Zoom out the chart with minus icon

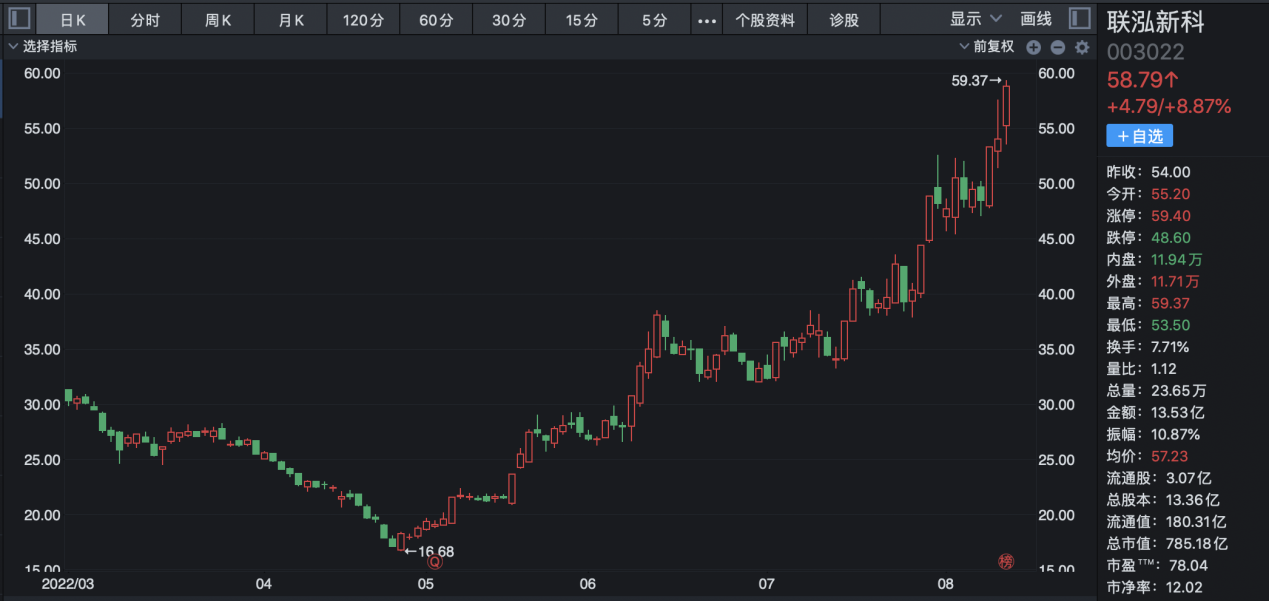(x=1058, y=47)
